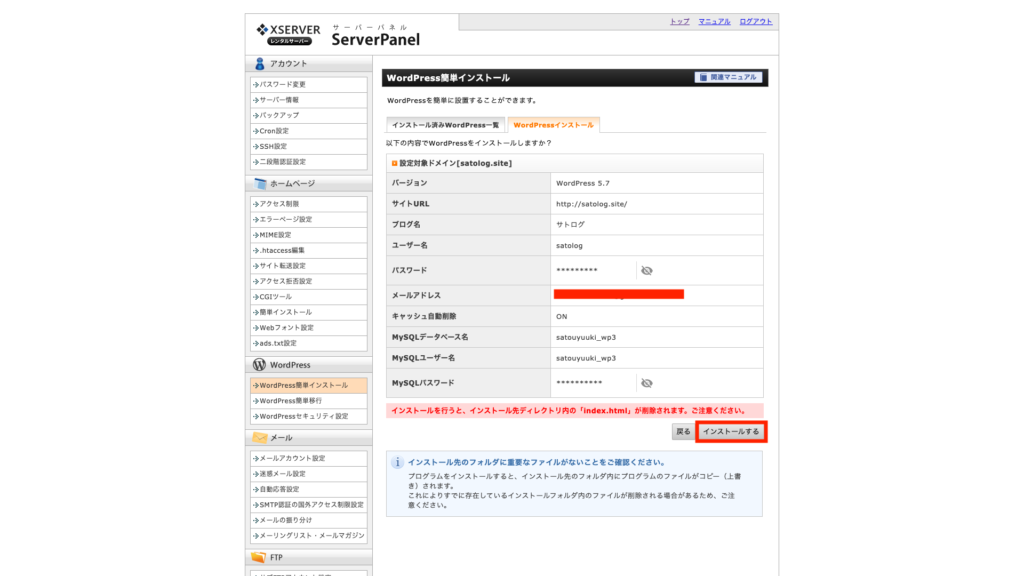
Task: Open MIME設定 in the sidebar
Action: tap(308, 235)
